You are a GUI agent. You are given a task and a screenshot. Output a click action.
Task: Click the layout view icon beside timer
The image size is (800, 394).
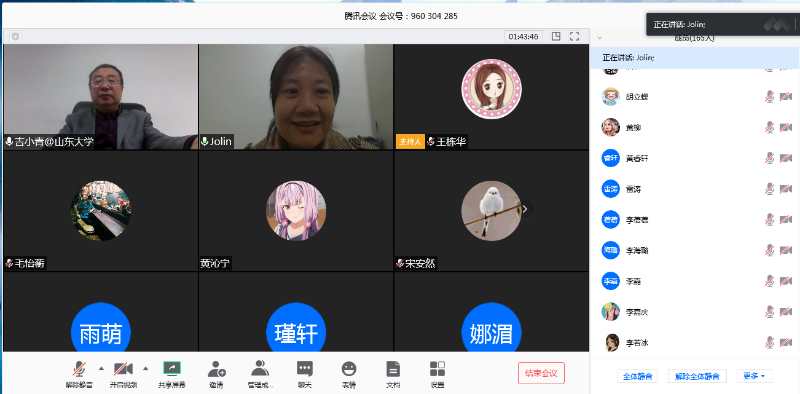coord(556,36)
